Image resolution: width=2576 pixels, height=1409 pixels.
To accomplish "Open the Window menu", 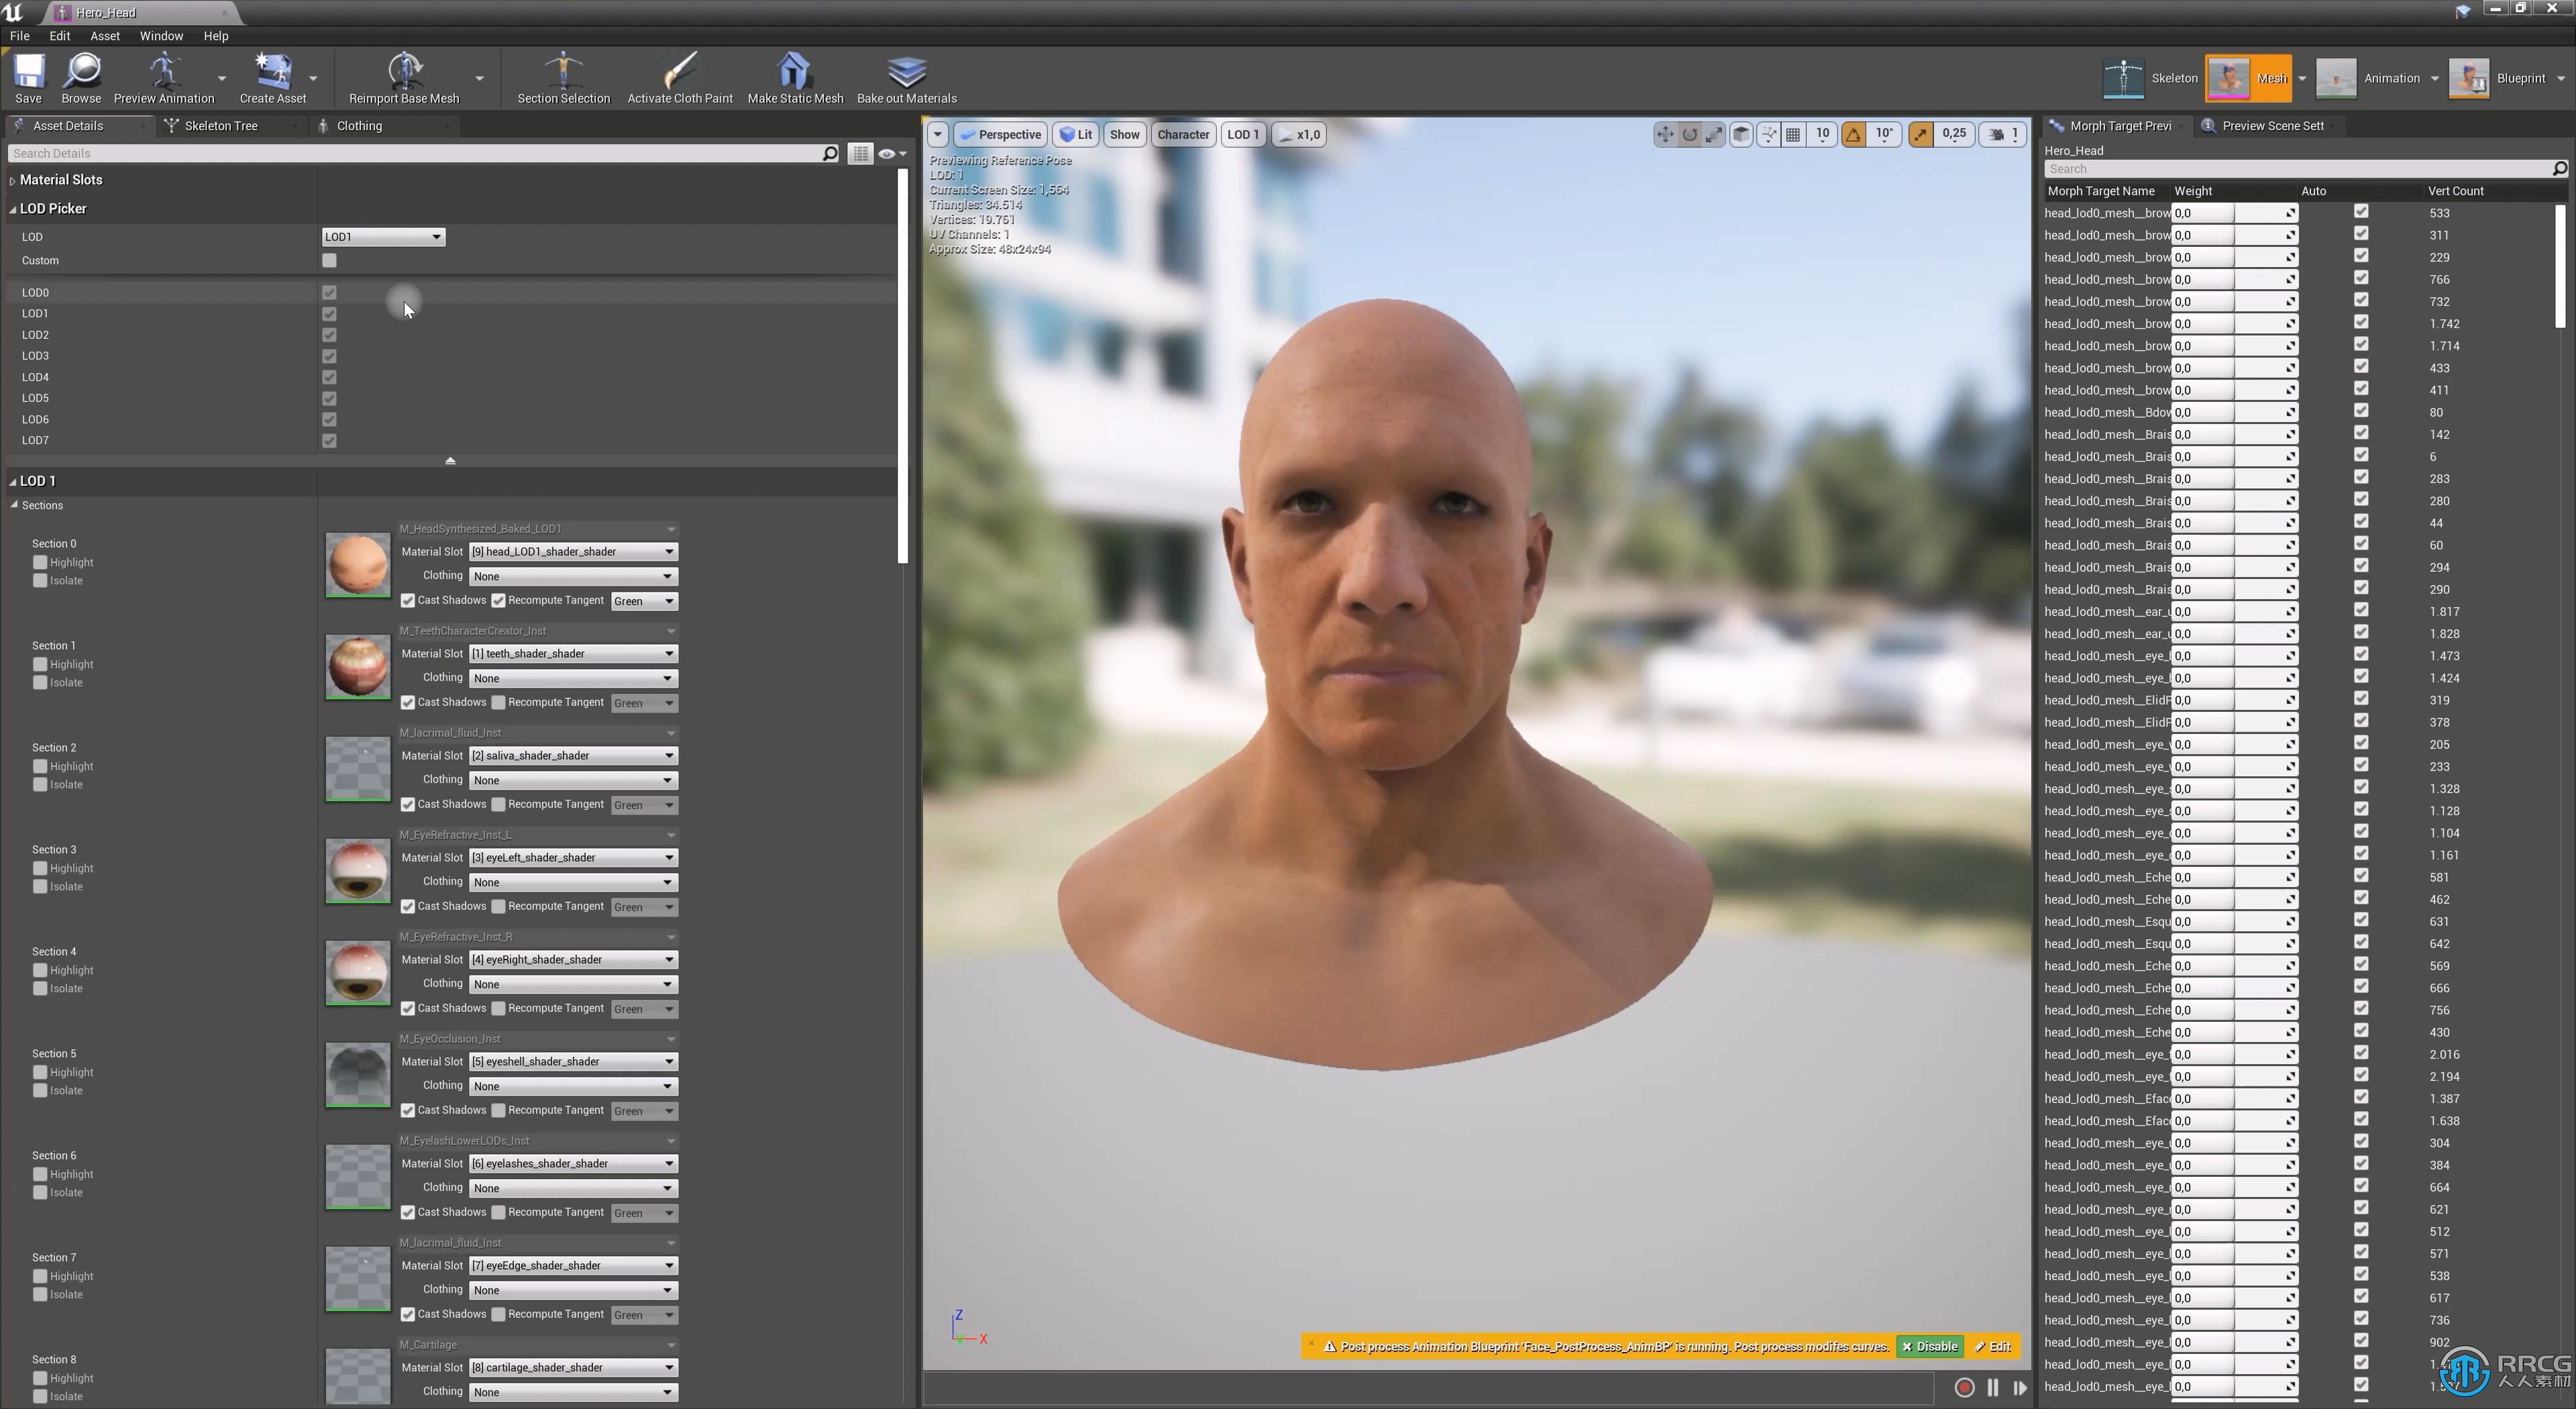I will tap(161, 36).
